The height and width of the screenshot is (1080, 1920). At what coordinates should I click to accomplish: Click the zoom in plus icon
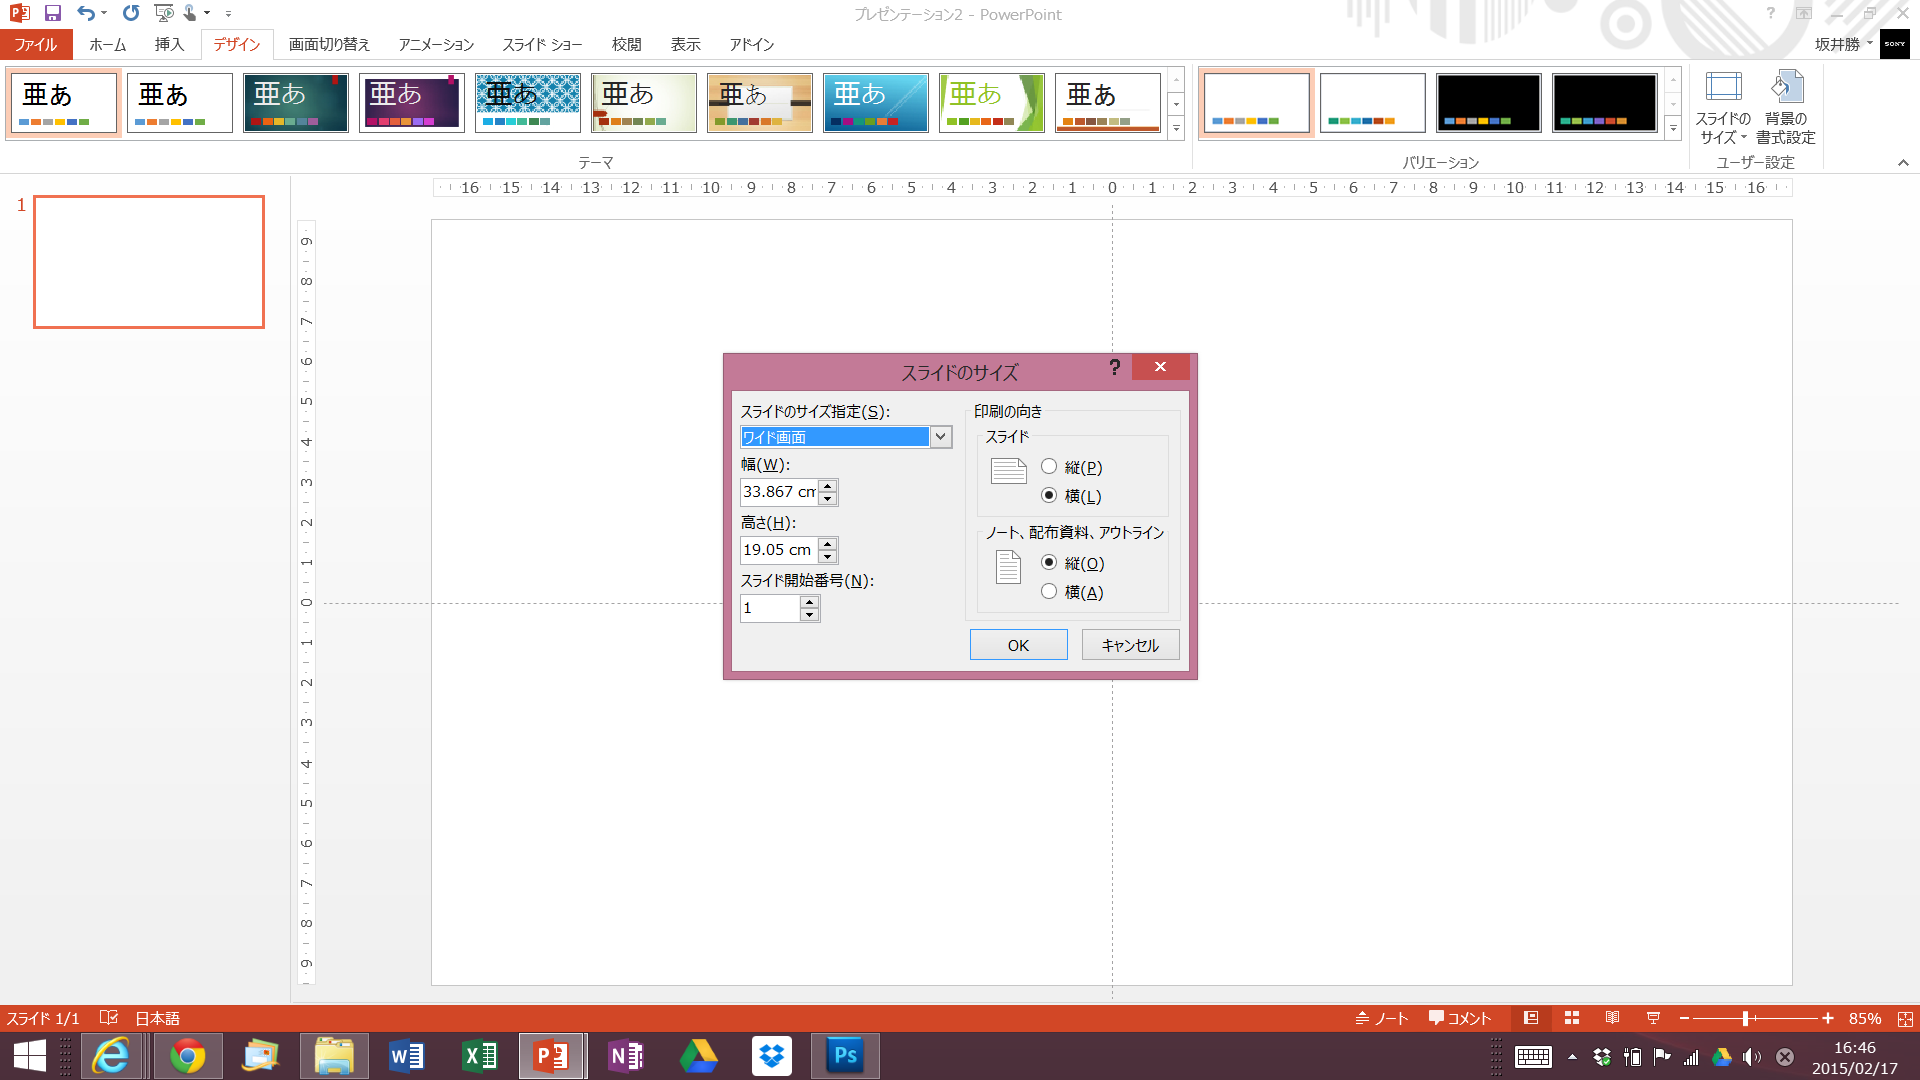pyautogui.click(x=1828, y=1018)
